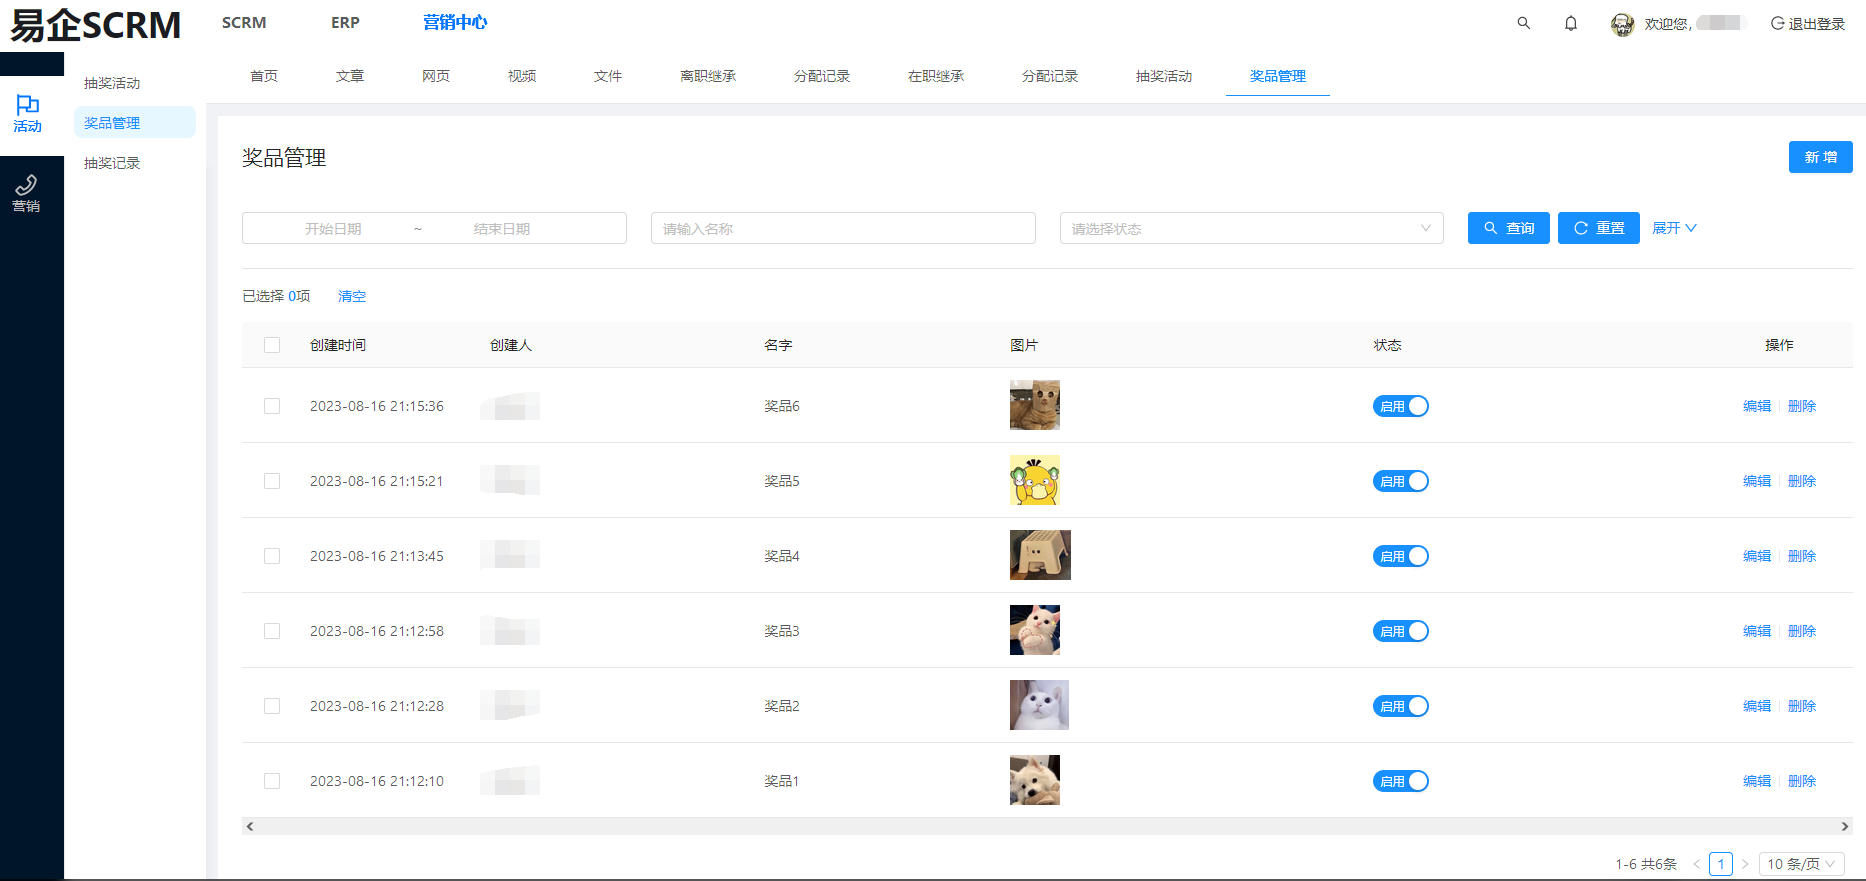Open the 离职继承 tab
The image size is (1866, 881).
pos(708,76)
